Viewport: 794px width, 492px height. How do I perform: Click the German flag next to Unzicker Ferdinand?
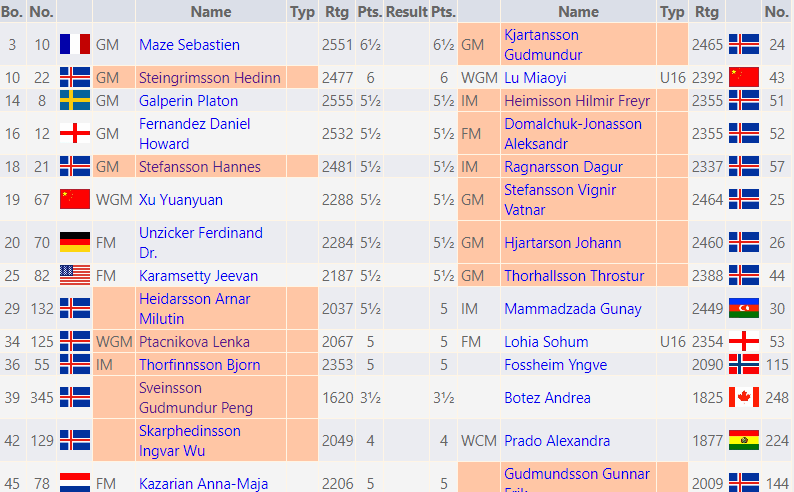[75, 243]
